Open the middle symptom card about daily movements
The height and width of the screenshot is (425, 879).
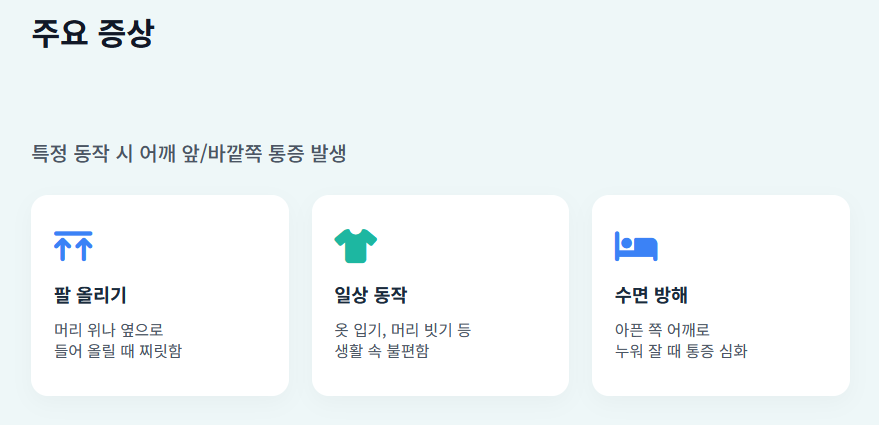pos(441,295)
